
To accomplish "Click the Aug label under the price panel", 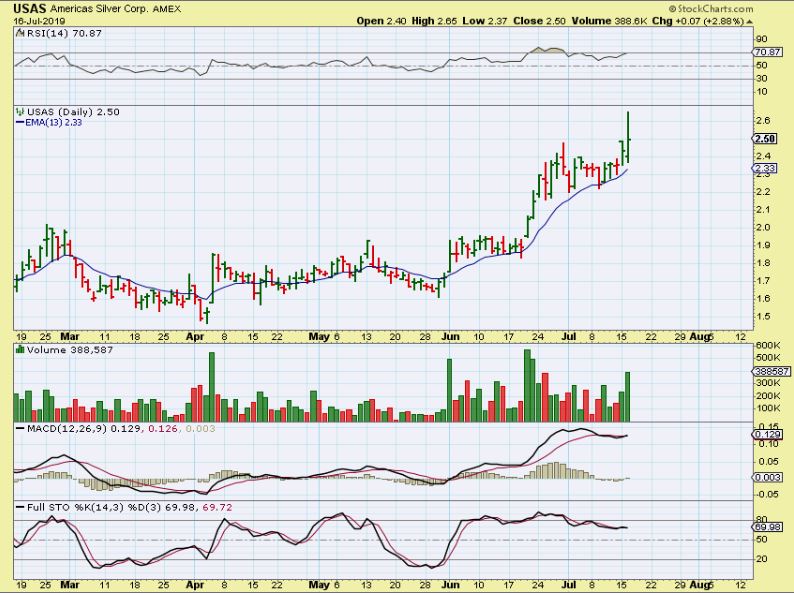I will click(x=700, y=336).
